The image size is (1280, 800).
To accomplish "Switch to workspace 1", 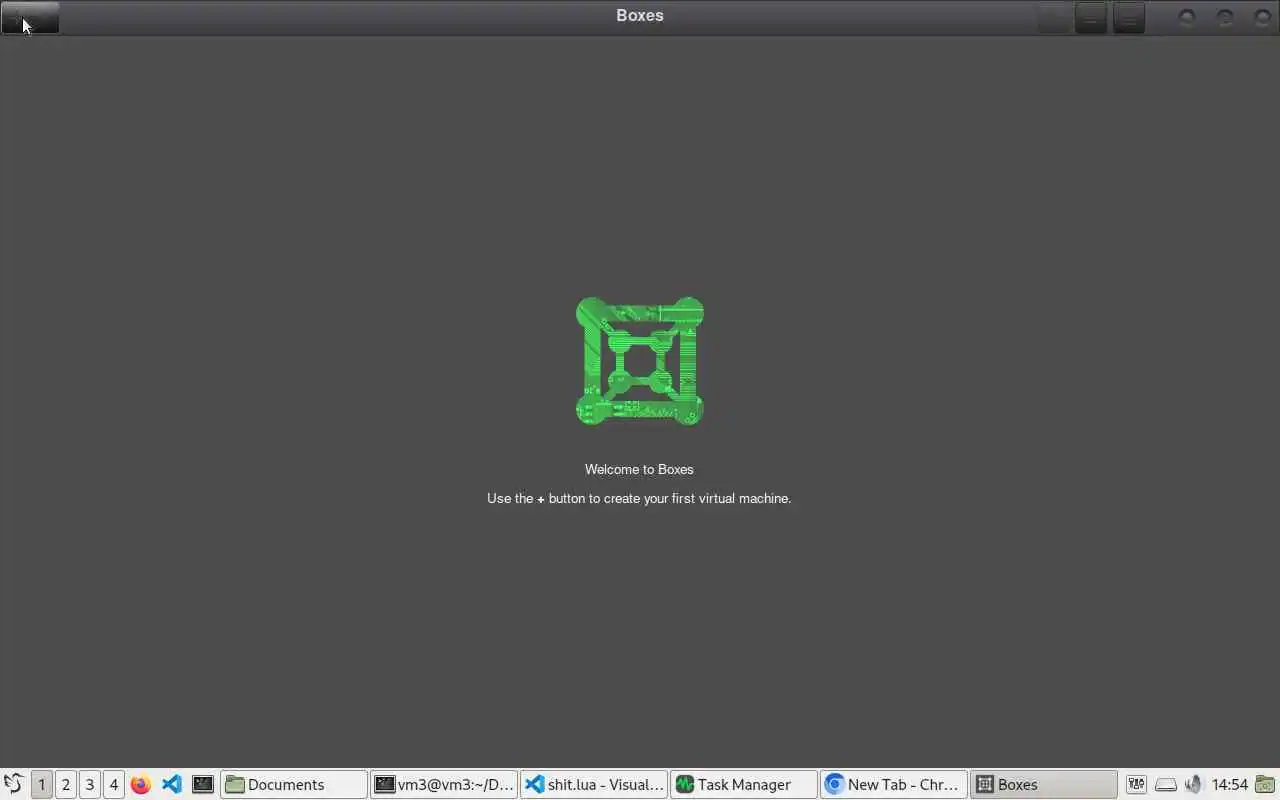I will pos(42,784).
